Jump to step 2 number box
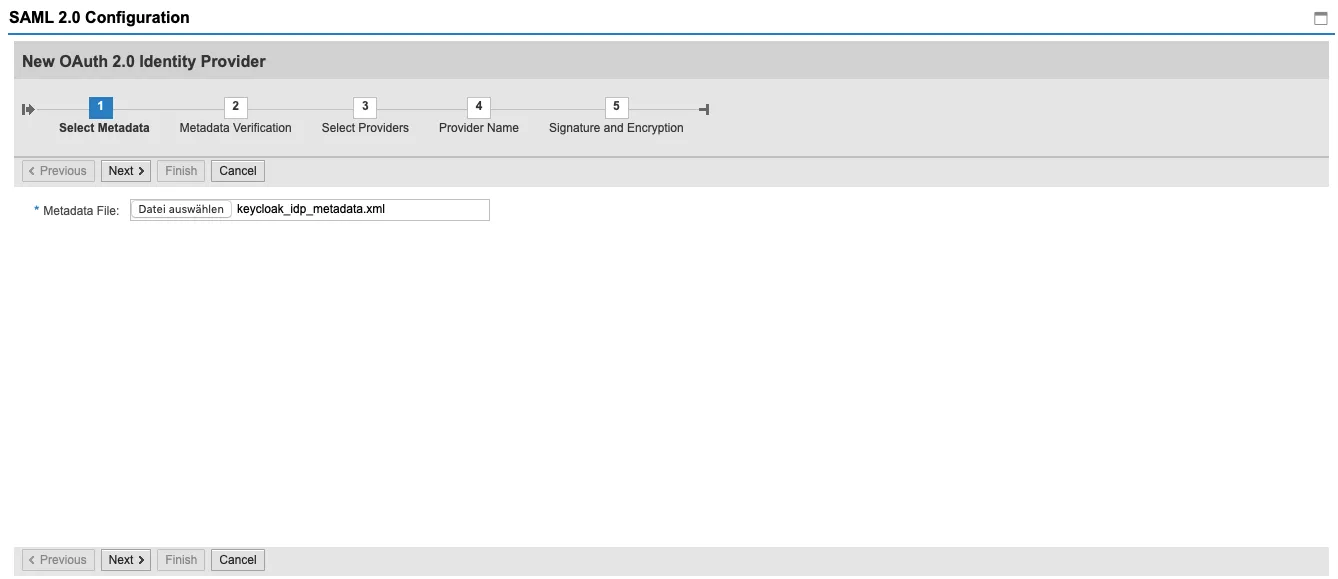Screen dimensions: 1338x579 235,107
